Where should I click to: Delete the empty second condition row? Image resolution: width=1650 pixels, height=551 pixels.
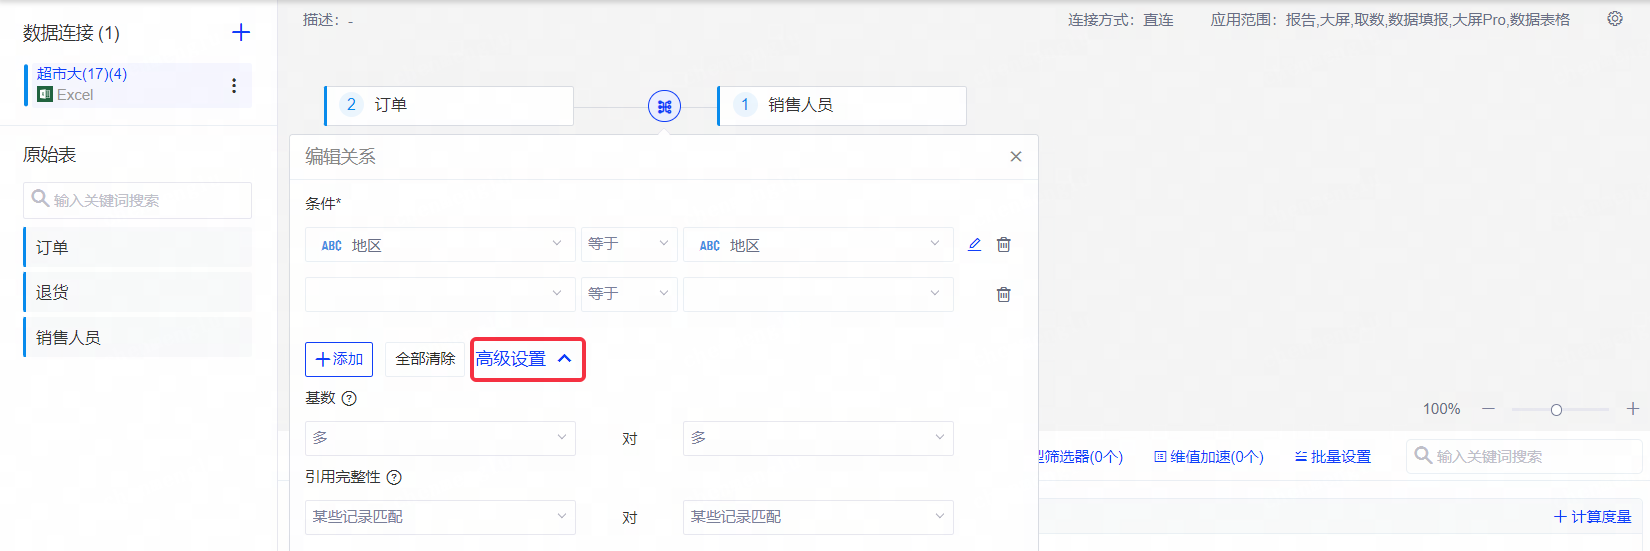click(x=1004, y=295)
